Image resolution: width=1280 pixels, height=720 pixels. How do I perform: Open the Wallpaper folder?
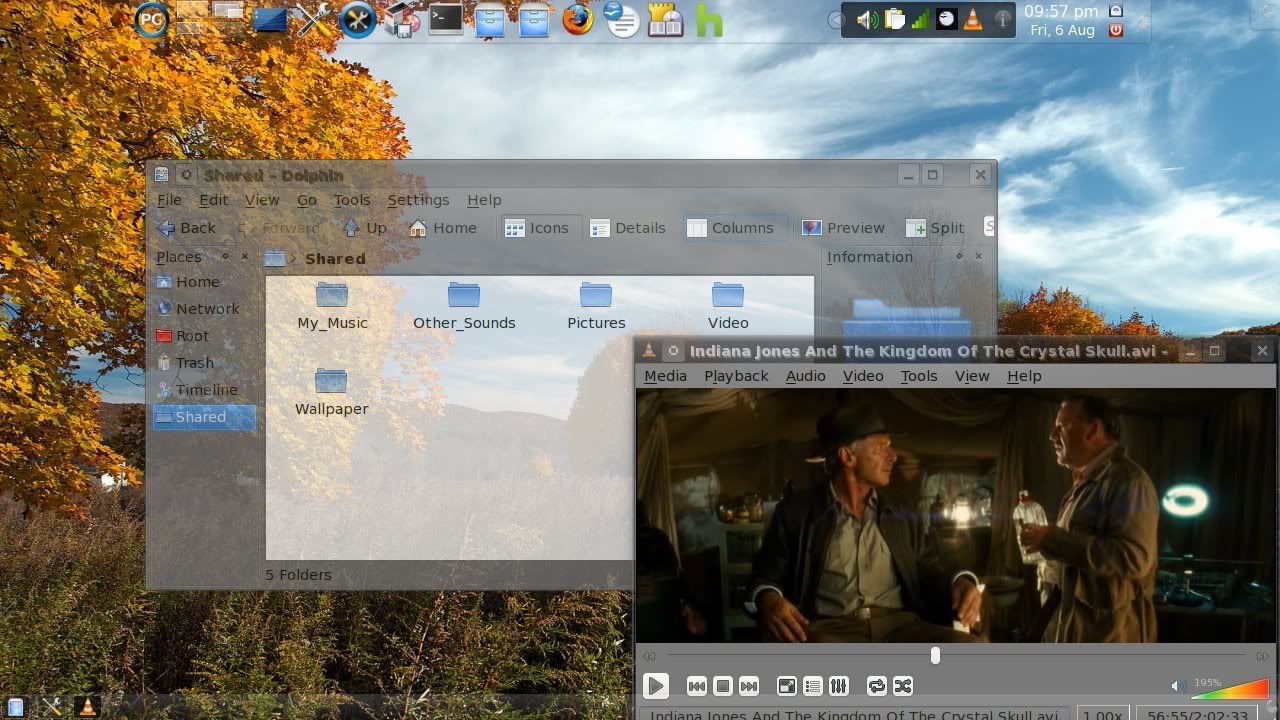[x=332, y=392]
